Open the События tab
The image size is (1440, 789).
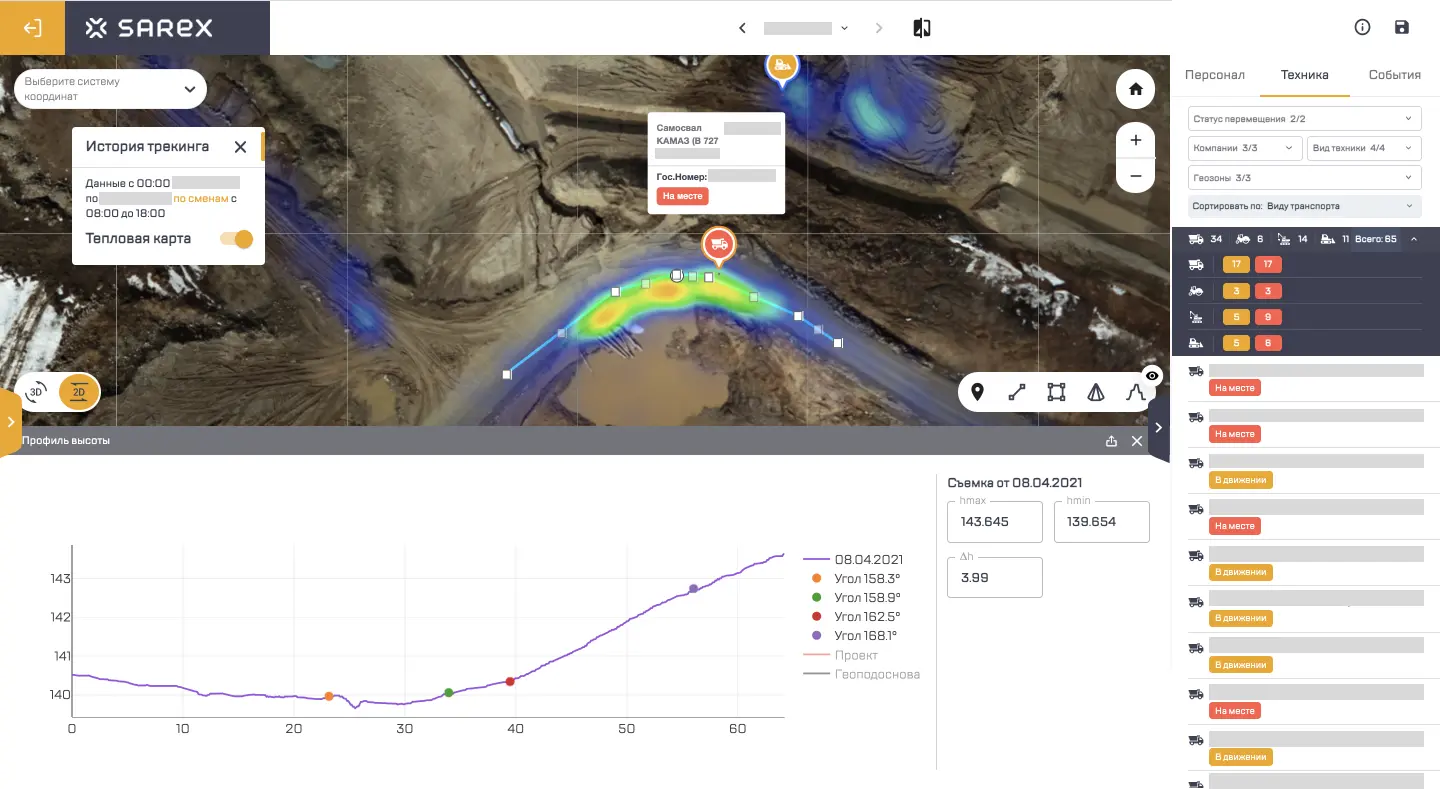click(x=1394, y=75)
